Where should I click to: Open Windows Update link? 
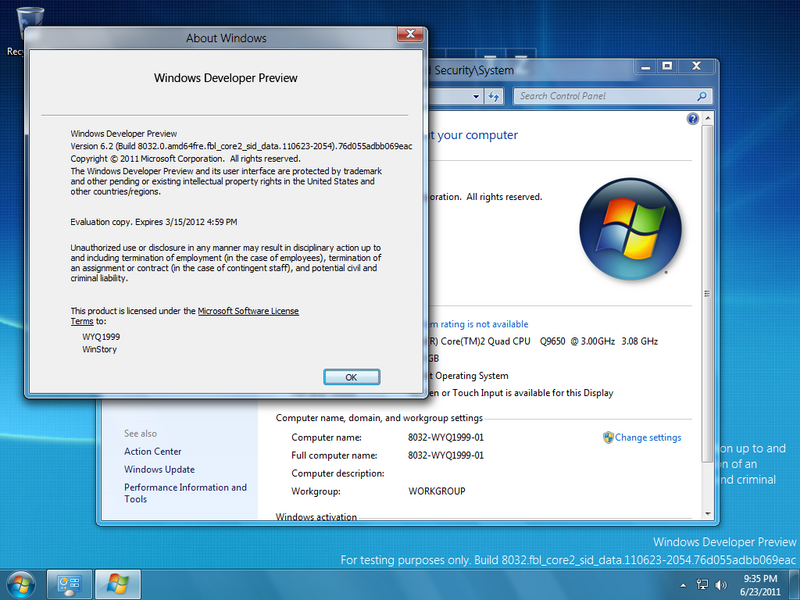point(159,469)
